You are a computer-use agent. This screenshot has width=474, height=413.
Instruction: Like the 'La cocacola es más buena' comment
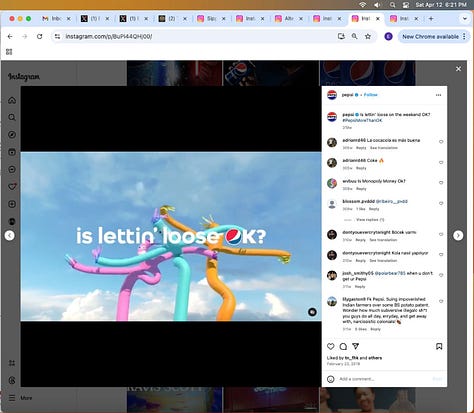441,142
